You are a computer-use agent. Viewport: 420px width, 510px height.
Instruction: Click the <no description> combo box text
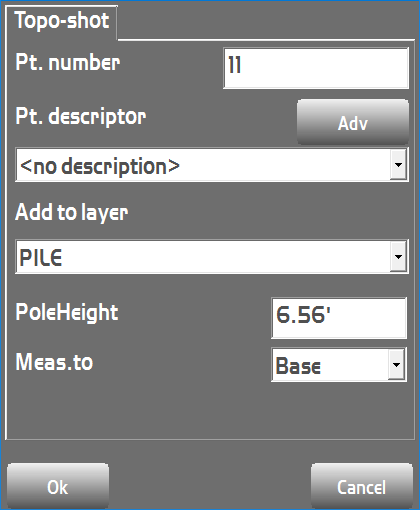100,166
